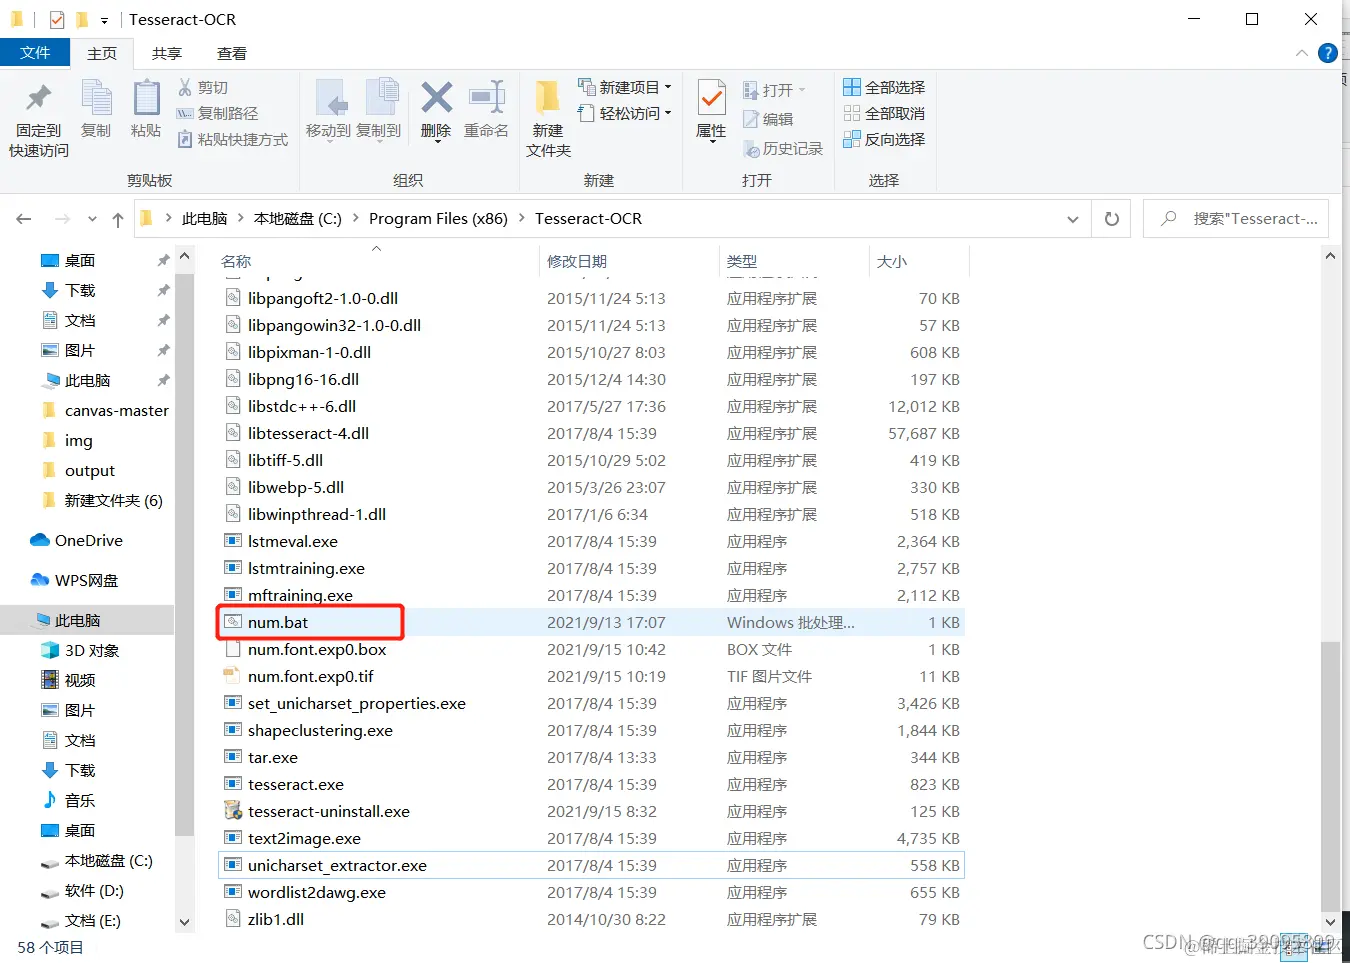The height and width of the screenshot is (963, 1350).
Task: Open the 音乐 music folder
Action: (68, 800)
